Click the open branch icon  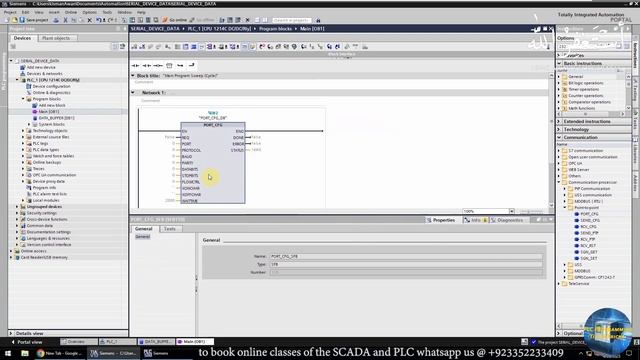point(180,65)
